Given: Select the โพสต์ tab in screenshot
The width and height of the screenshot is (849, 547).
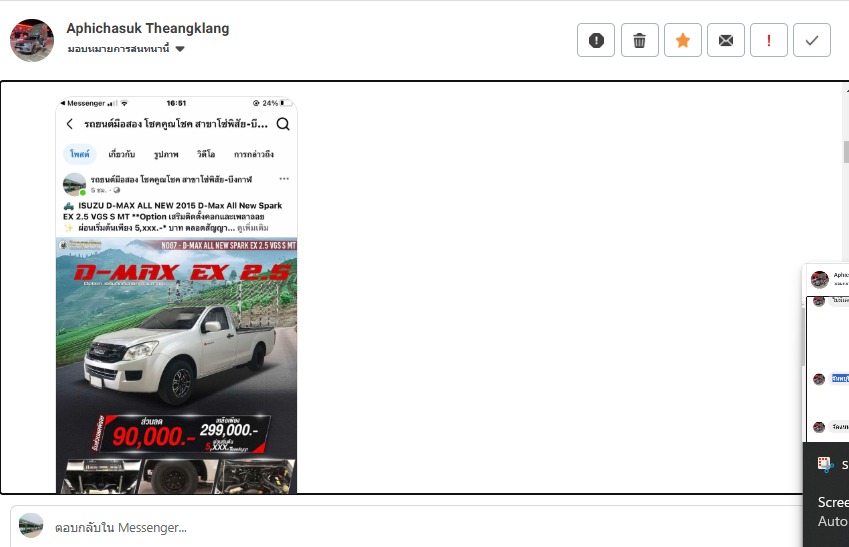Looking at the screenshot, I should pos(80,154).
